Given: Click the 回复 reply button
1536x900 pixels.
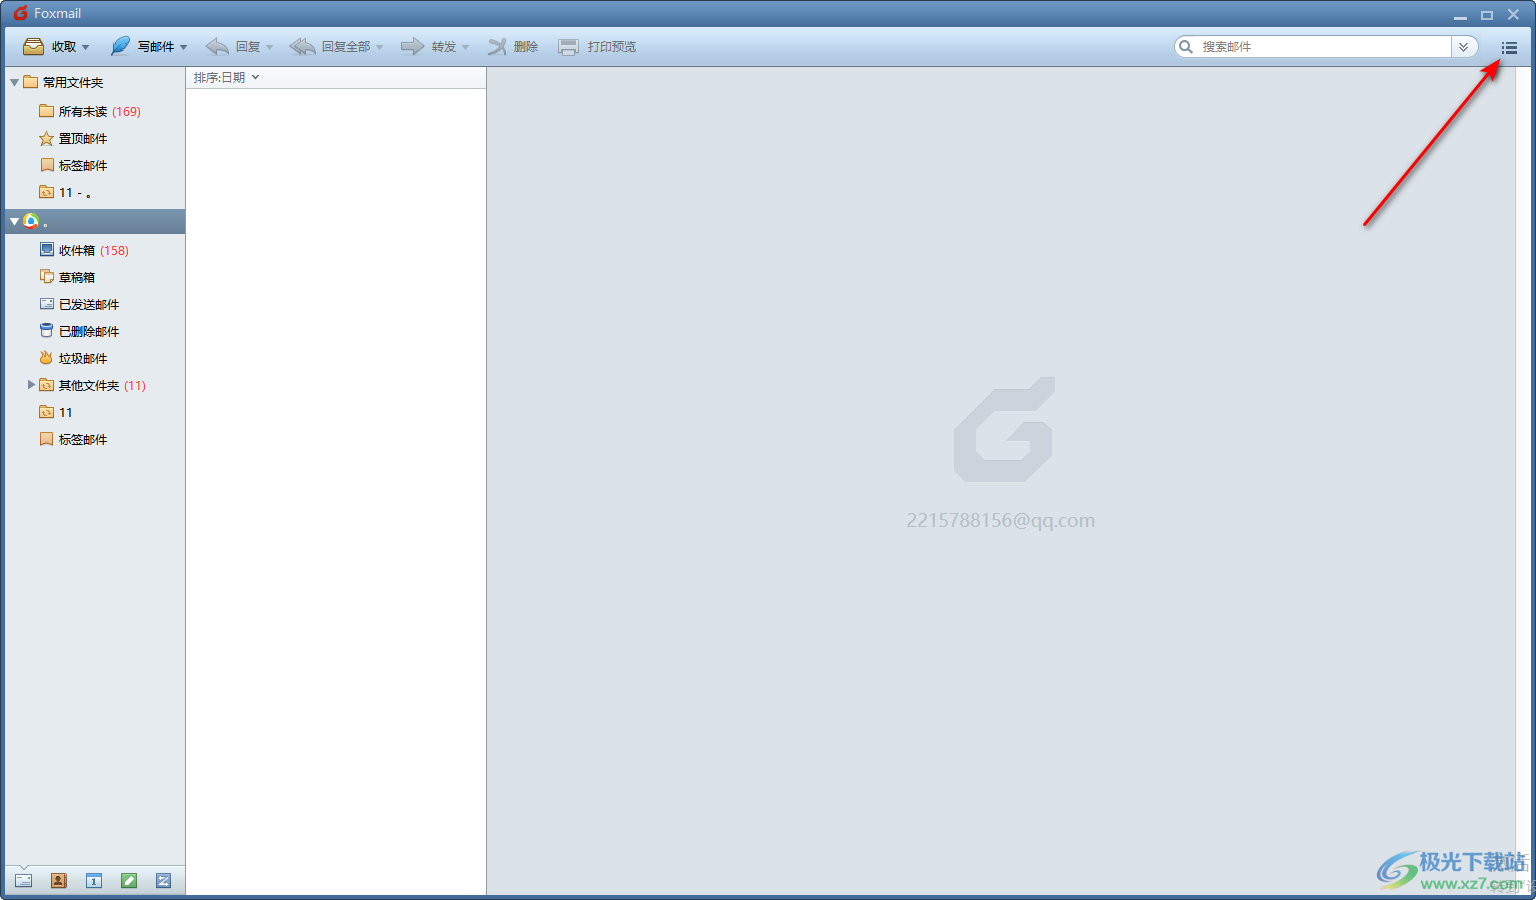Looking at the screenshot, I should click(232, 47).
